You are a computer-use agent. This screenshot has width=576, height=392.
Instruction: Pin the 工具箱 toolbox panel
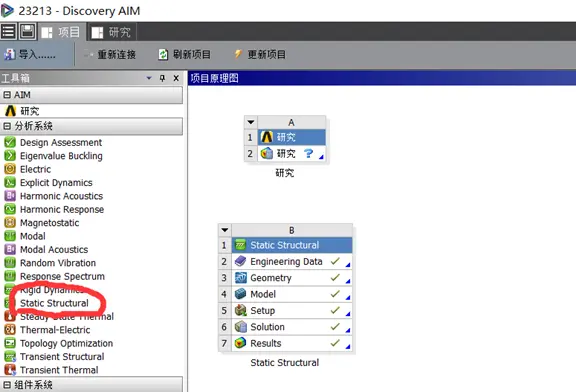pyautogui.click(x=162, y=78)
